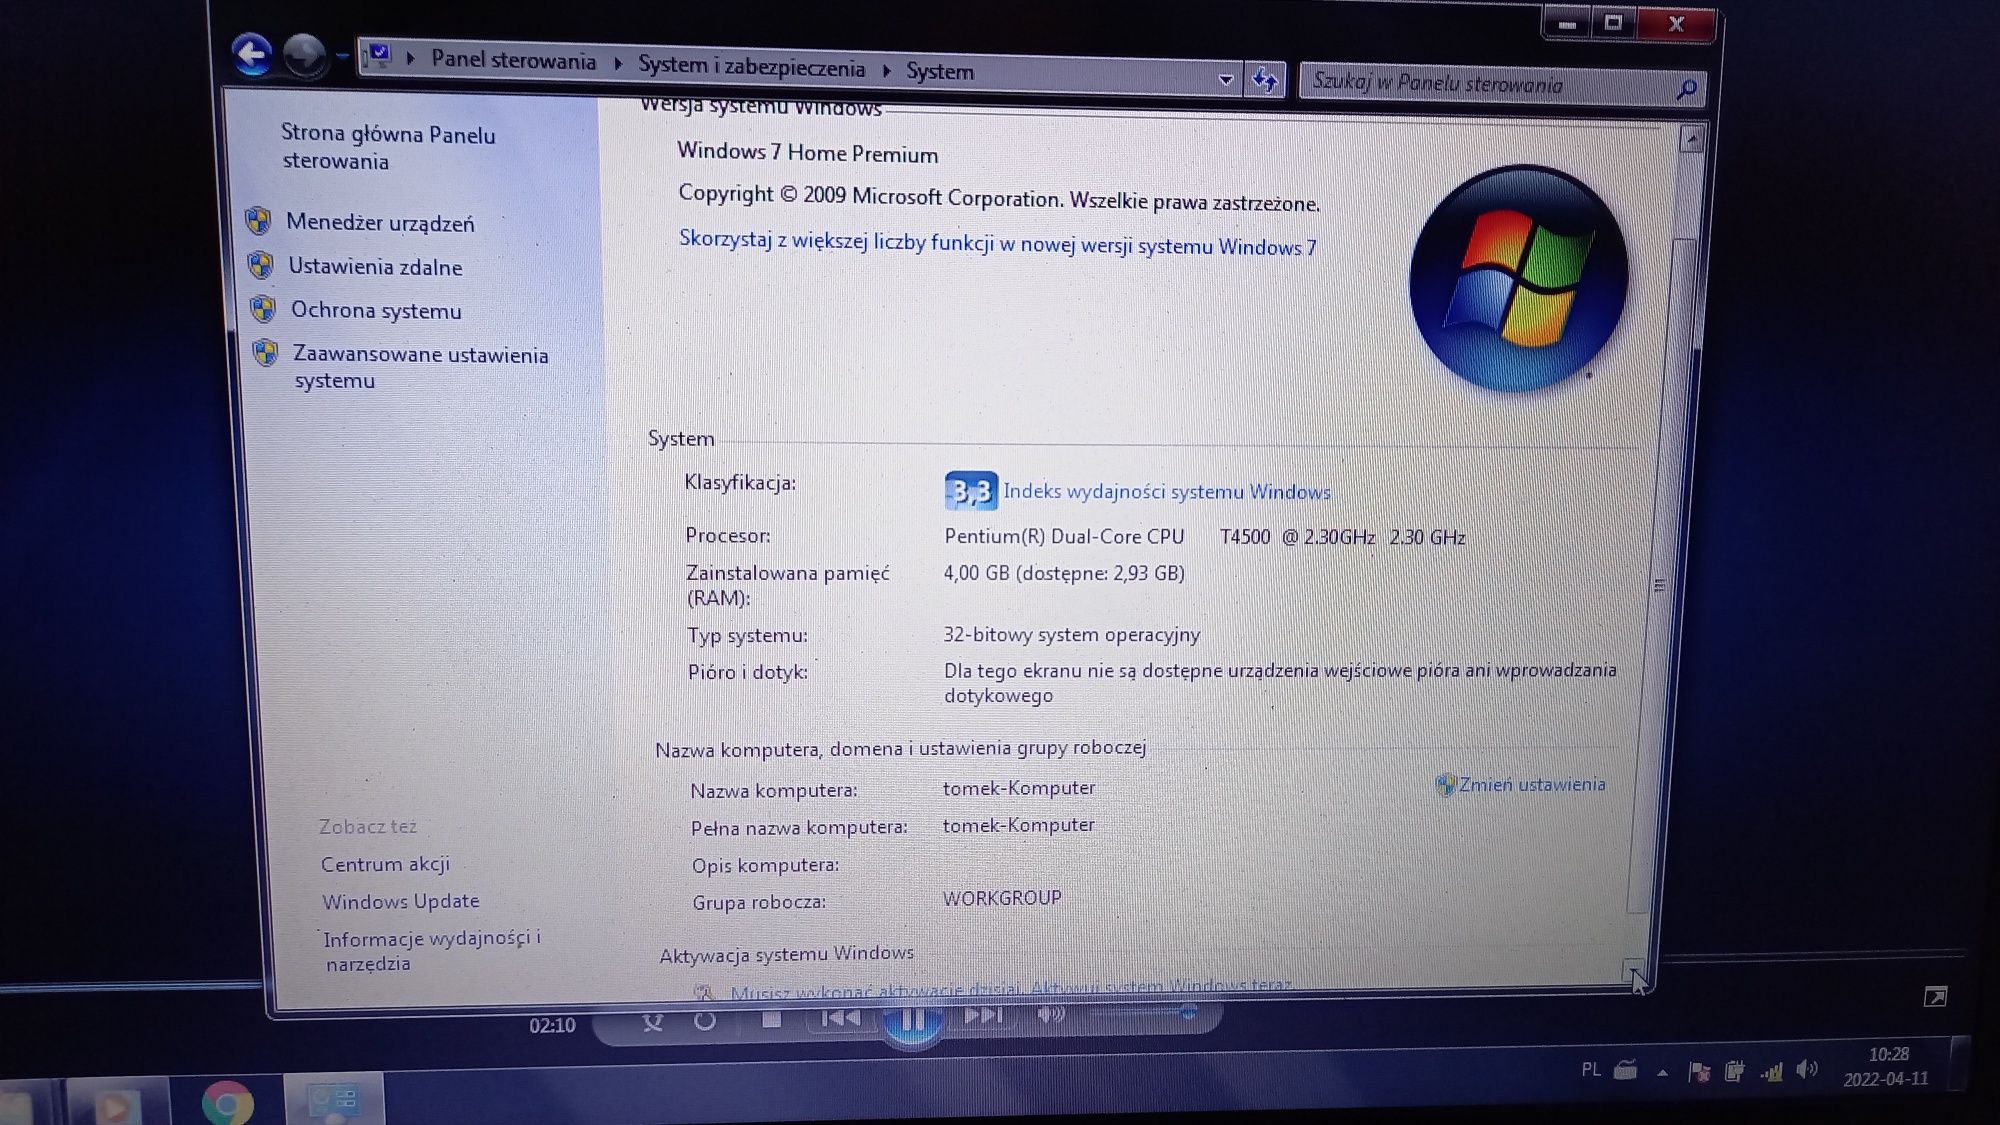This screenshot has width=2000, height=1125.
Task: Open Windows Update link
Action: coord(400,901)
